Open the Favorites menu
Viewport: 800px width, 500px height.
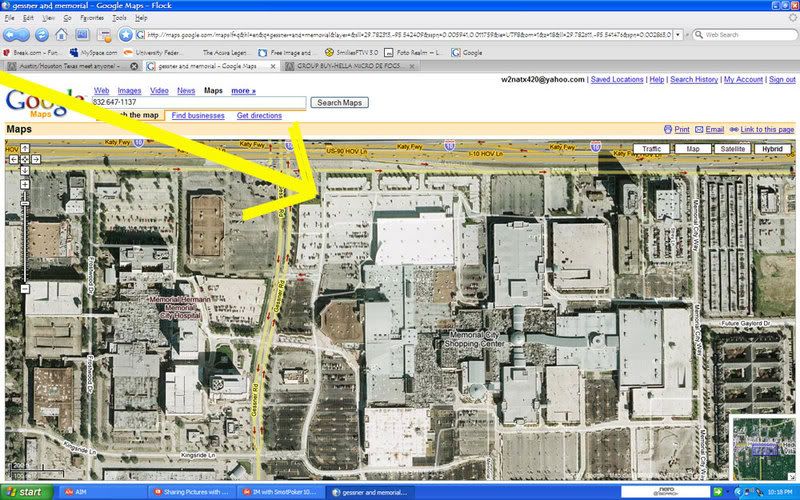coord(91,18)
